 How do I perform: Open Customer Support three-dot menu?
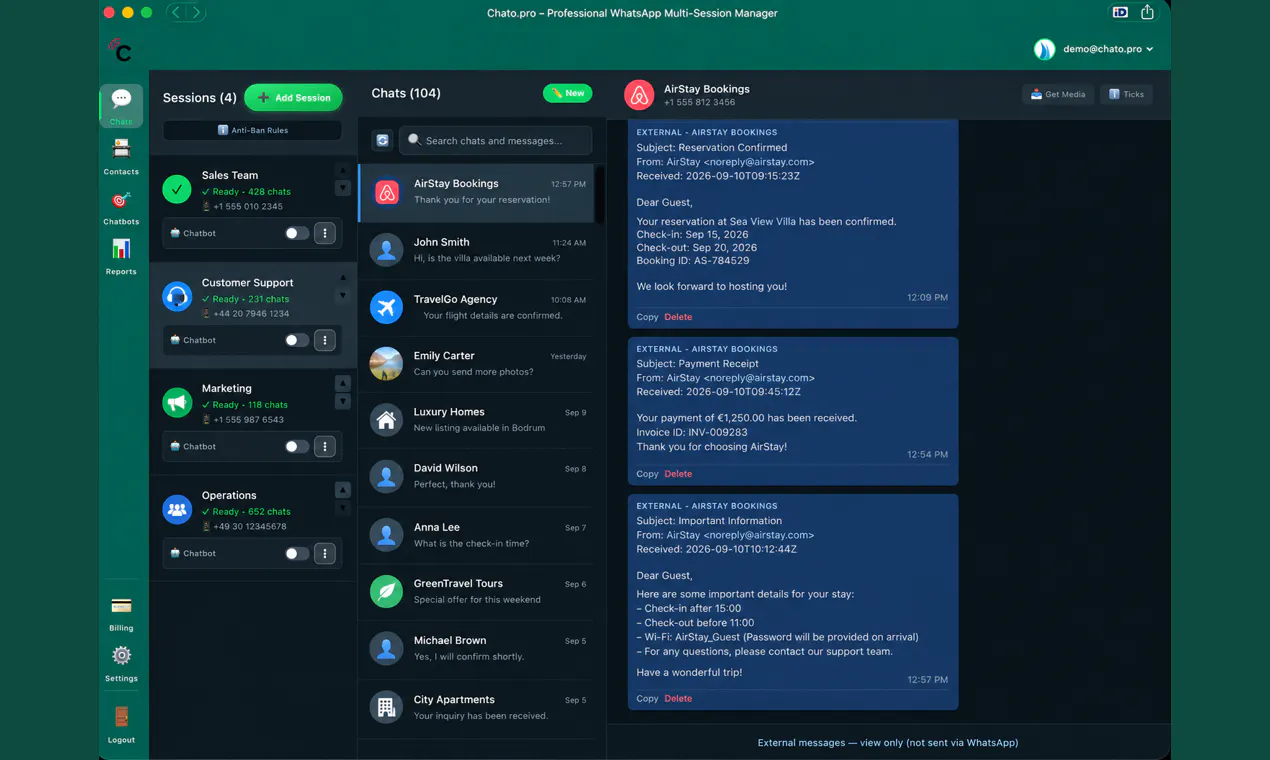(325, 340)
